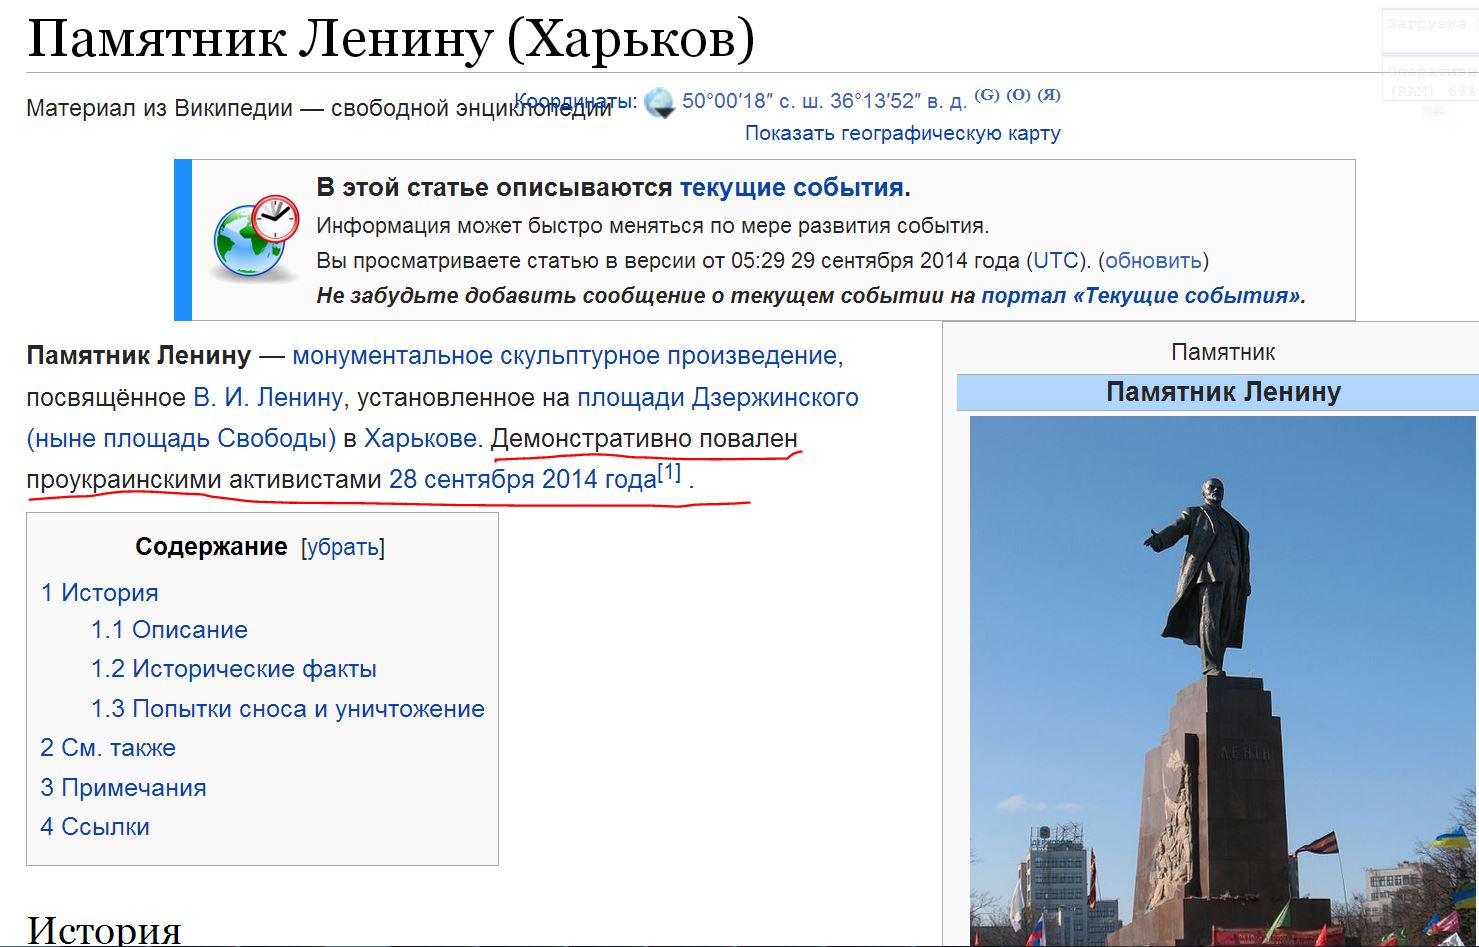The image size is (1479, 947).
Task: Click 'обновить' to refresh article version
Action: point(1153,261)
